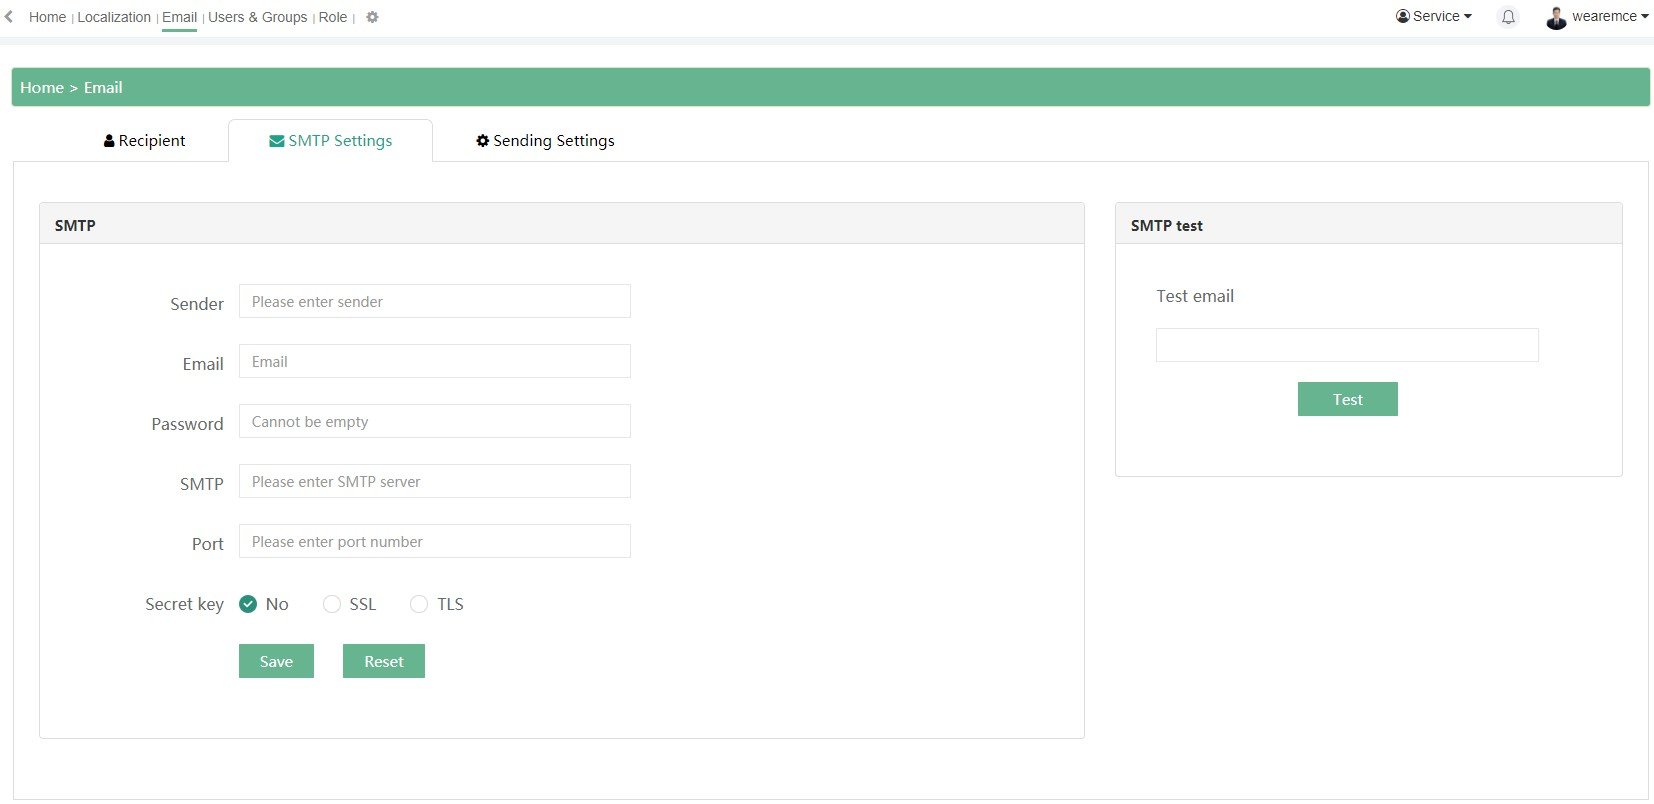The width and height of the screenshot is (1654, 804).
Task: Choose TLS as the secret key
Action: tap(419, 604)
